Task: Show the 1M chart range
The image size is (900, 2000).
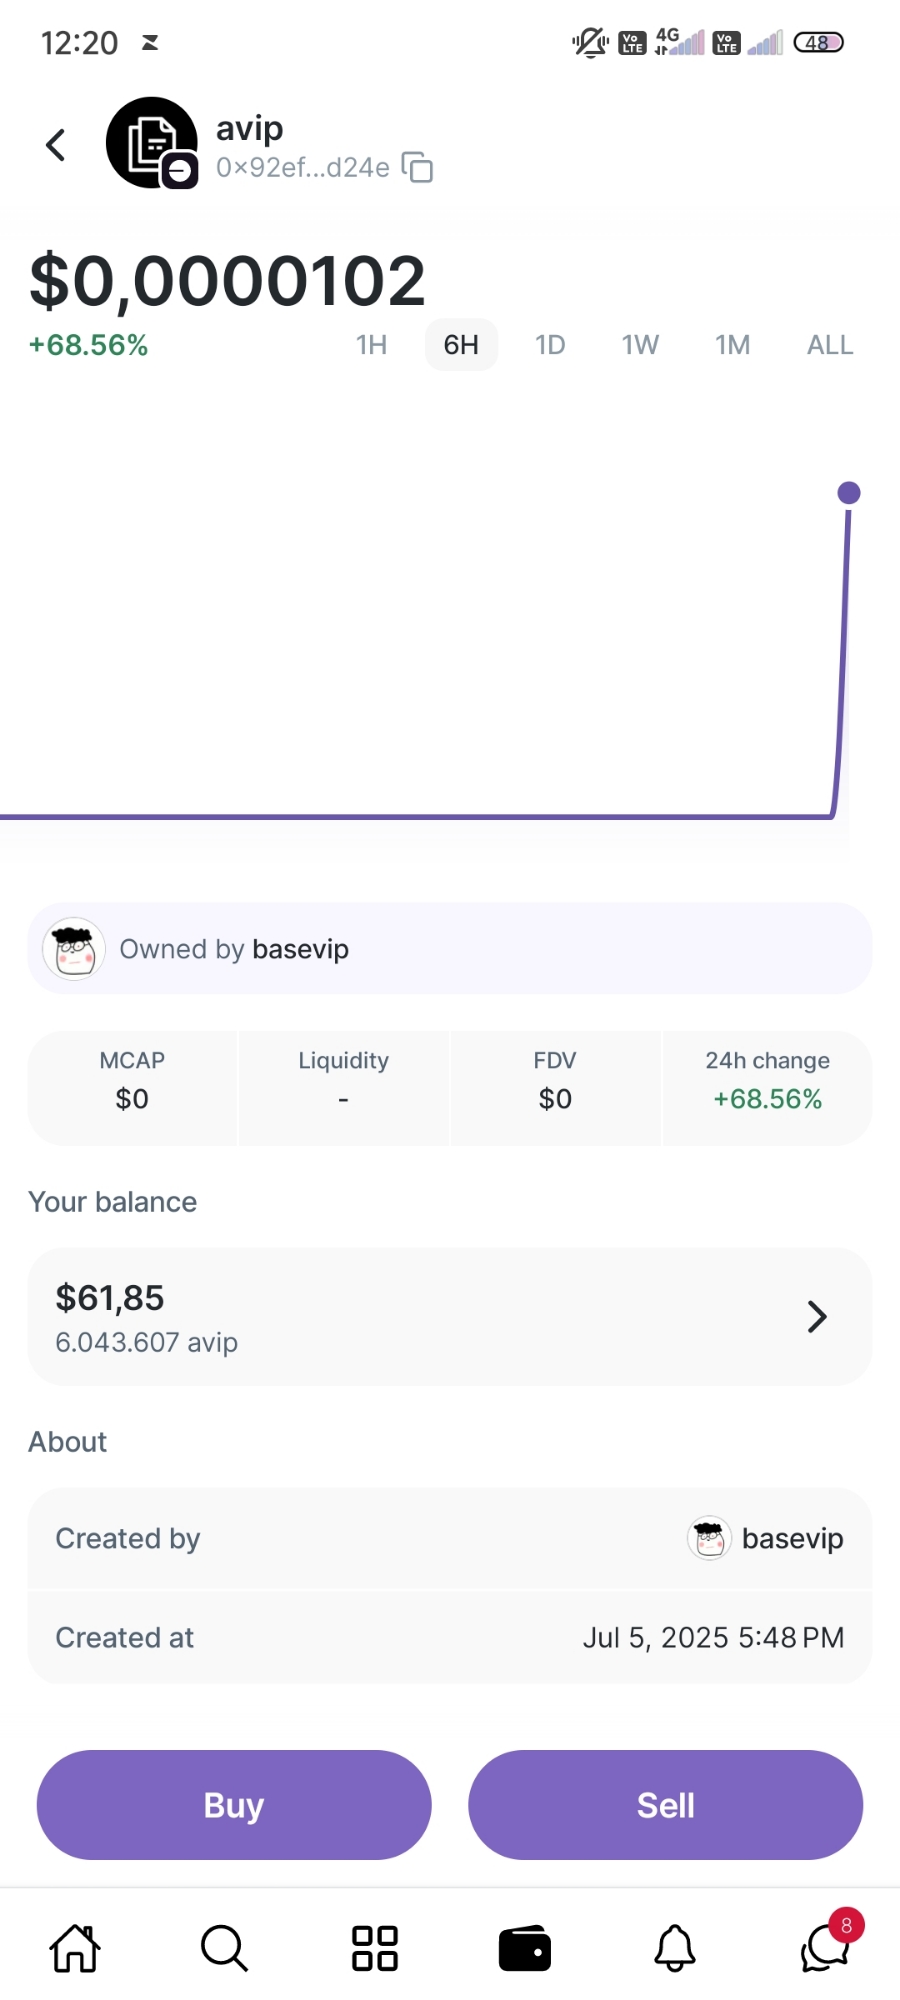Action: [x=732, y=345]
